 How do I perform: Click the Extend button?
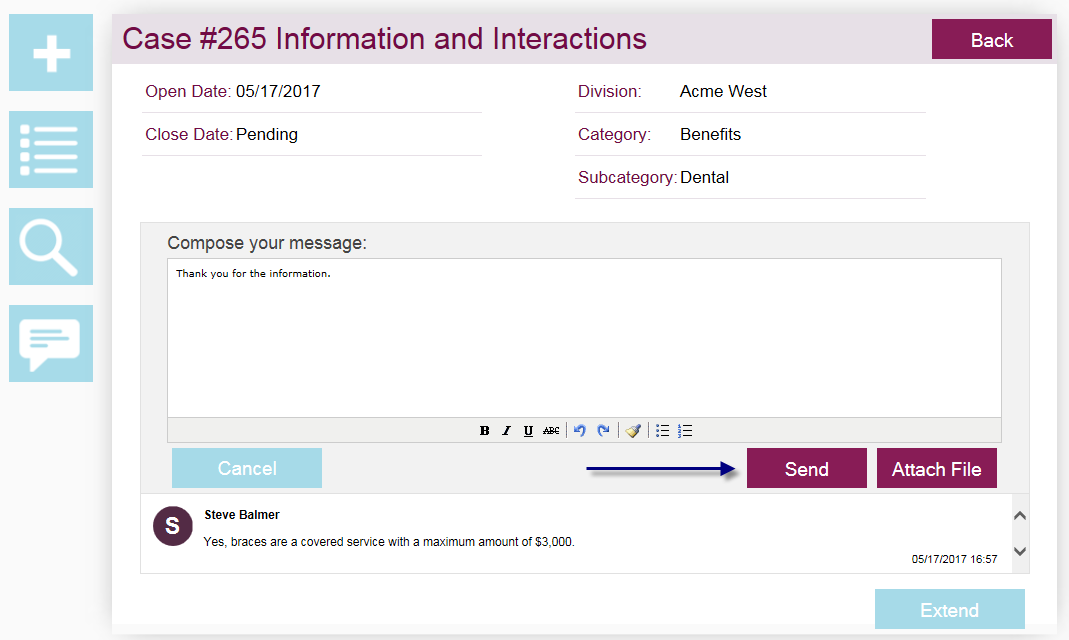point(949,610)
